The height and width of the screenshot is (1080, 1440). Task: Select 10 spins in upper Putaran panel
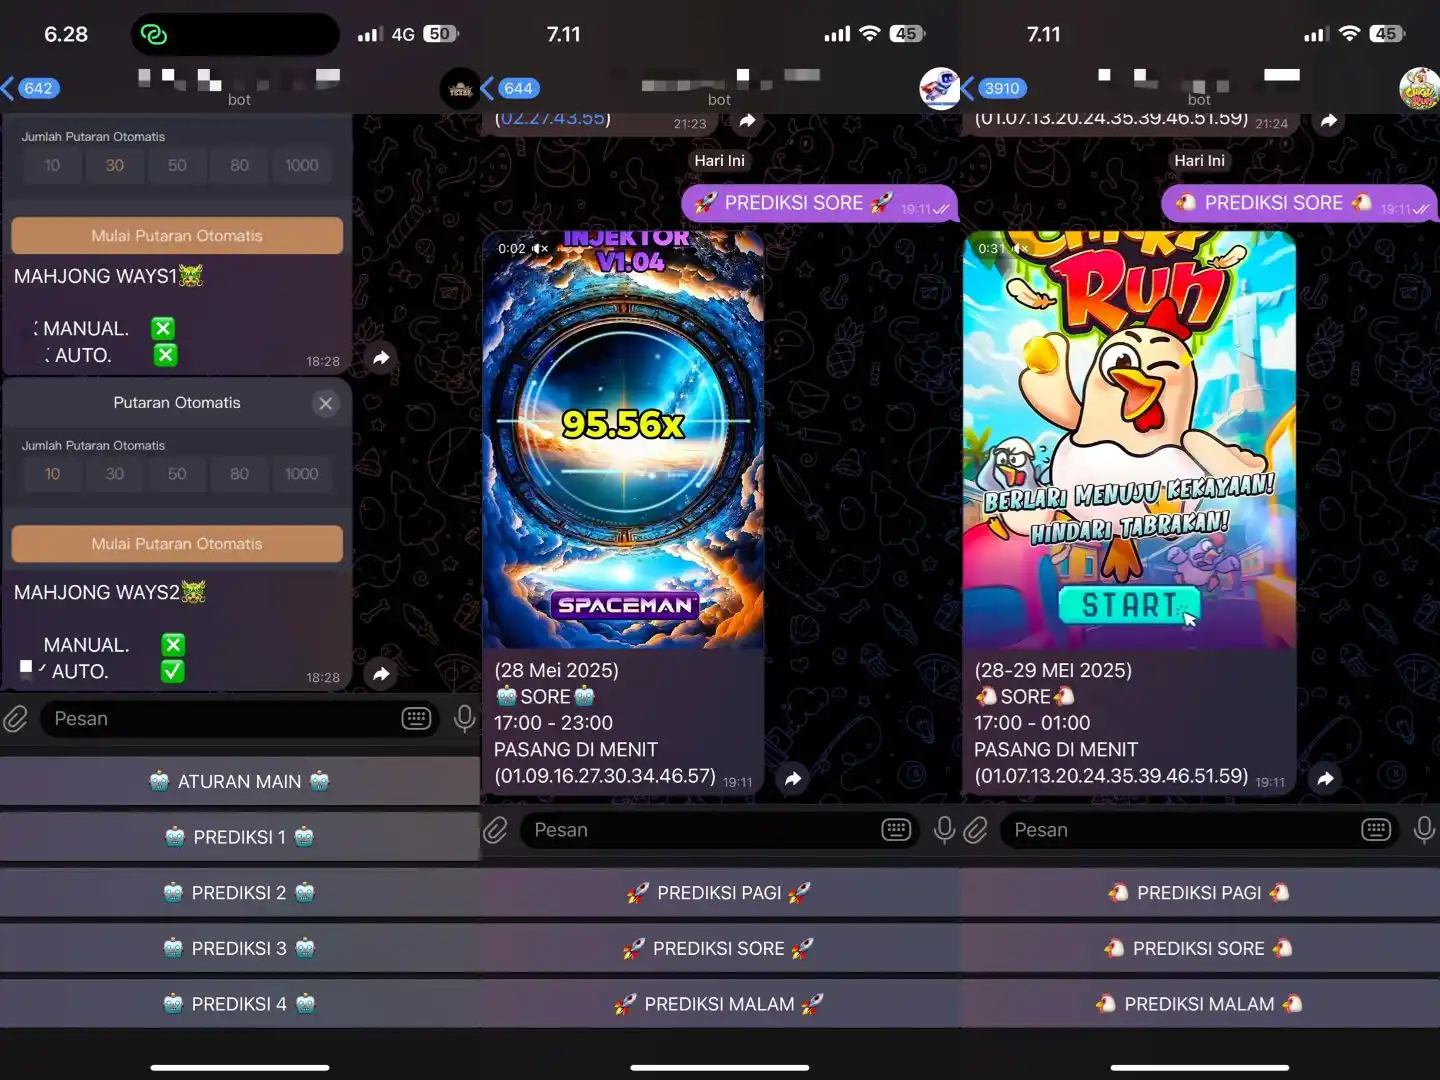pos(52,165)
